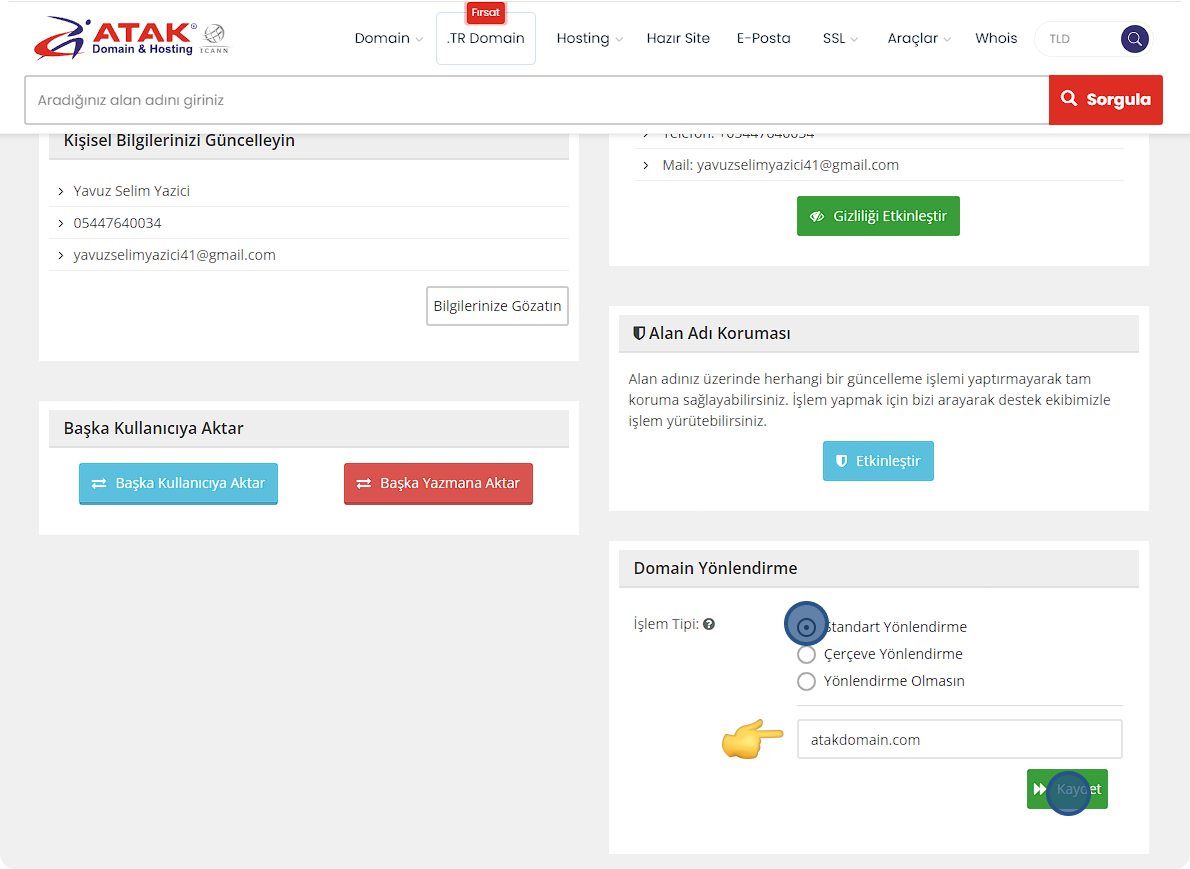This screenshot has height=869, width=1190.
Task: Click the shield icon in Alan Adı Koruması header
Action: pyautogui.click(x=639, y=333)
